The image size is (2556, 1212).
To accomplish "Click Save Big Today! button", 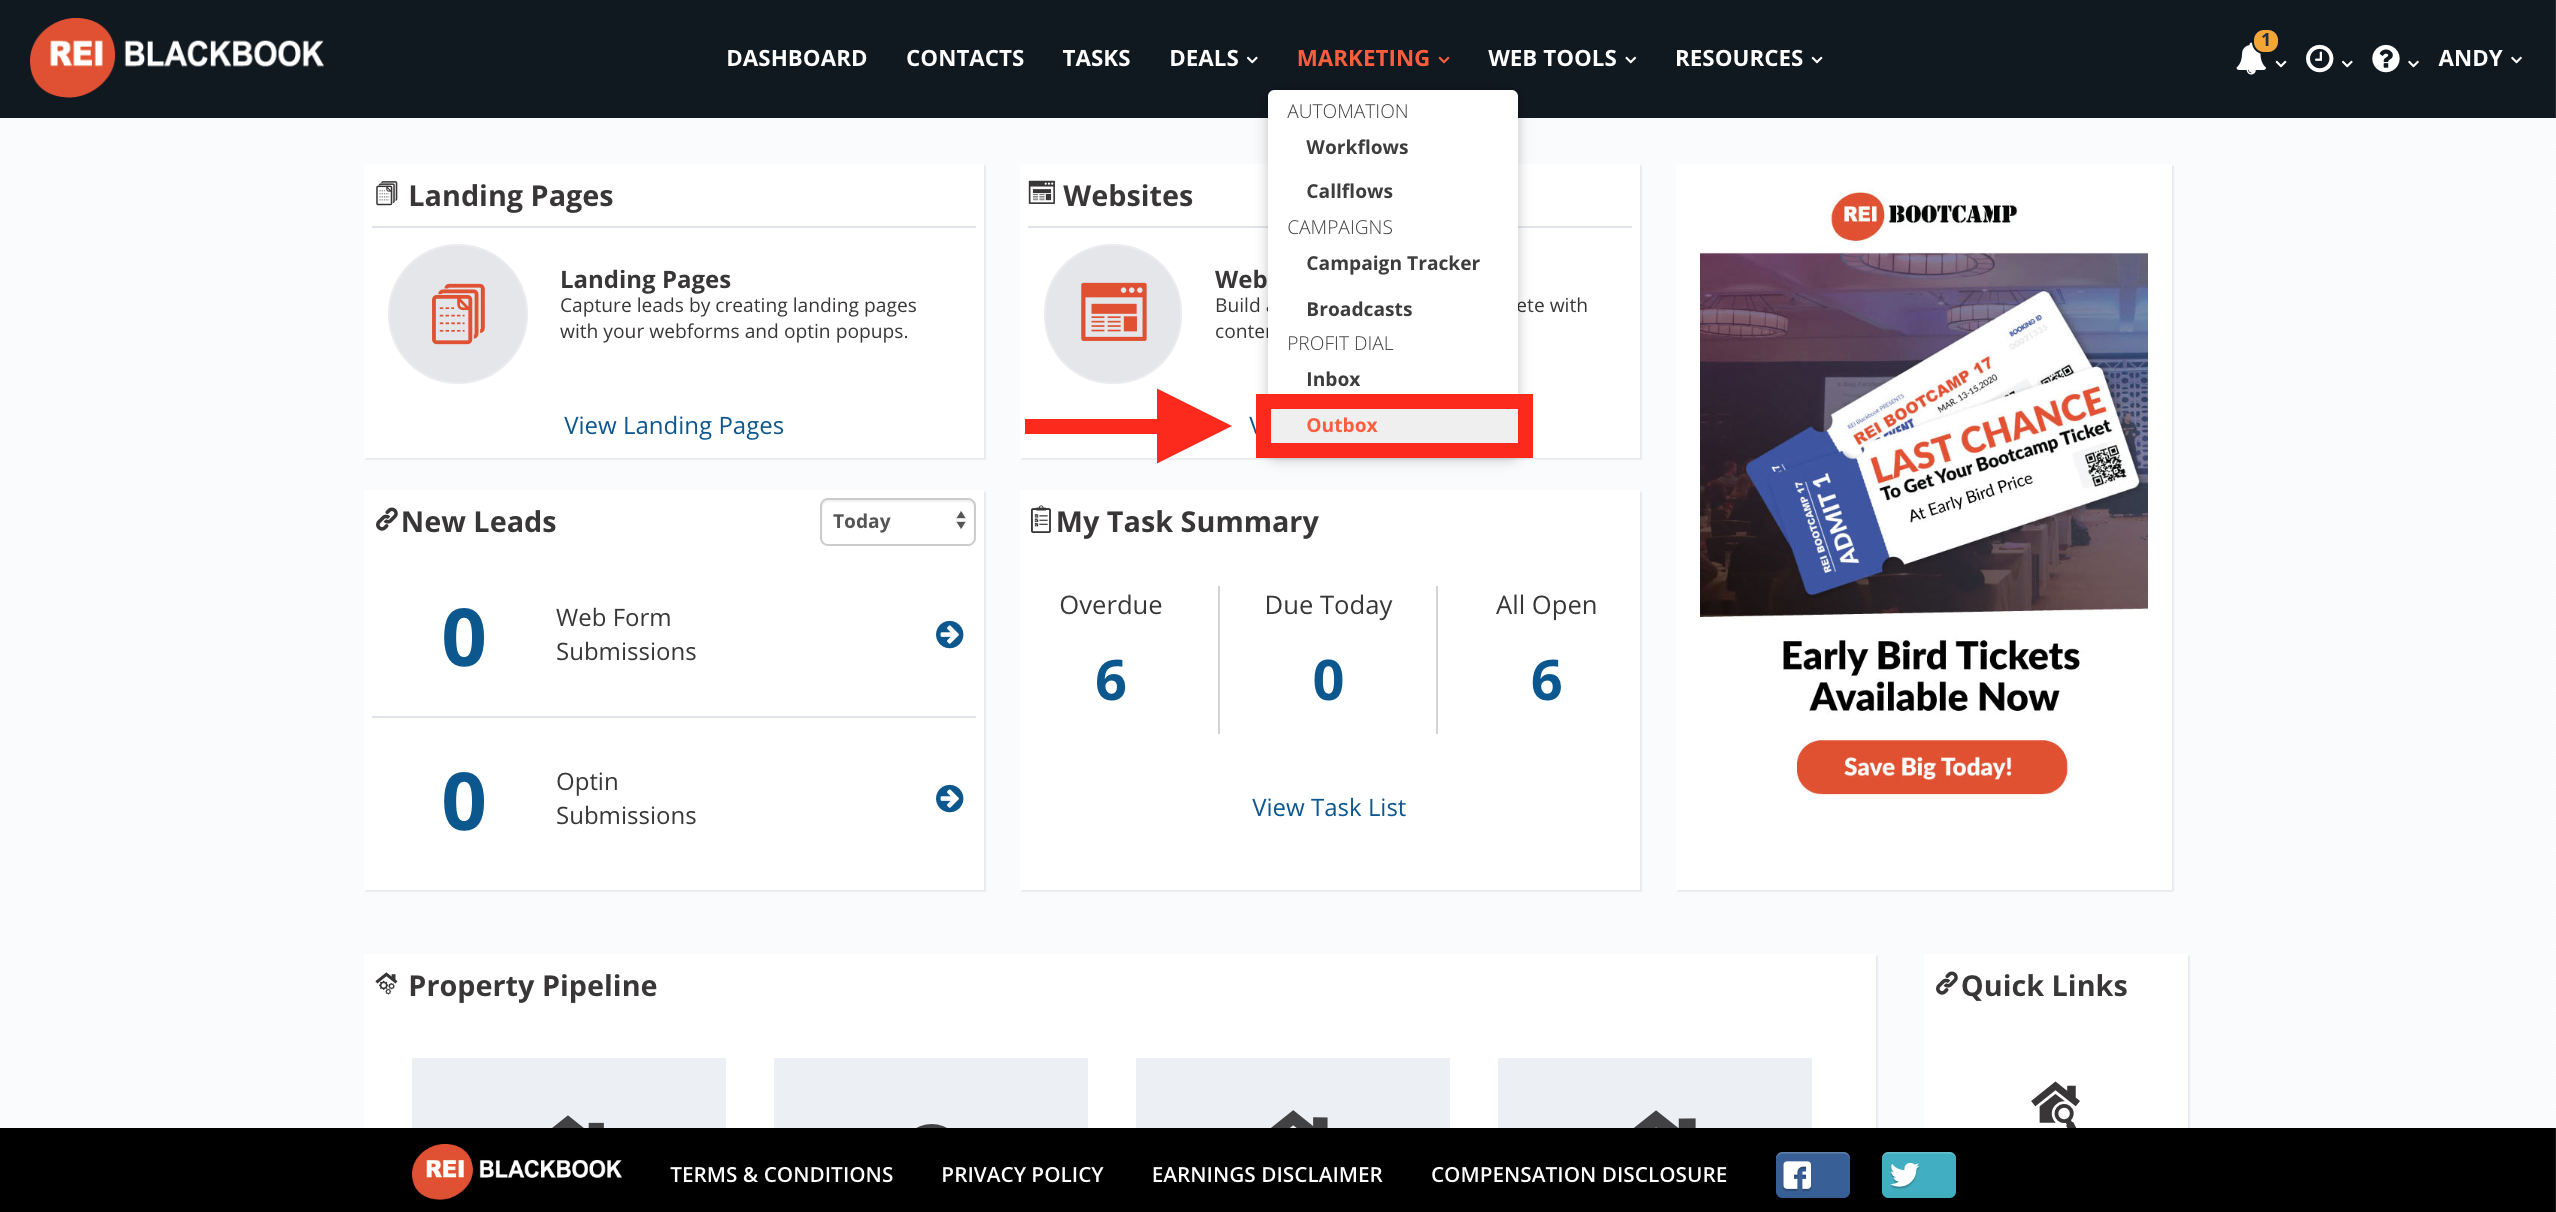I will click(1931, 767).
